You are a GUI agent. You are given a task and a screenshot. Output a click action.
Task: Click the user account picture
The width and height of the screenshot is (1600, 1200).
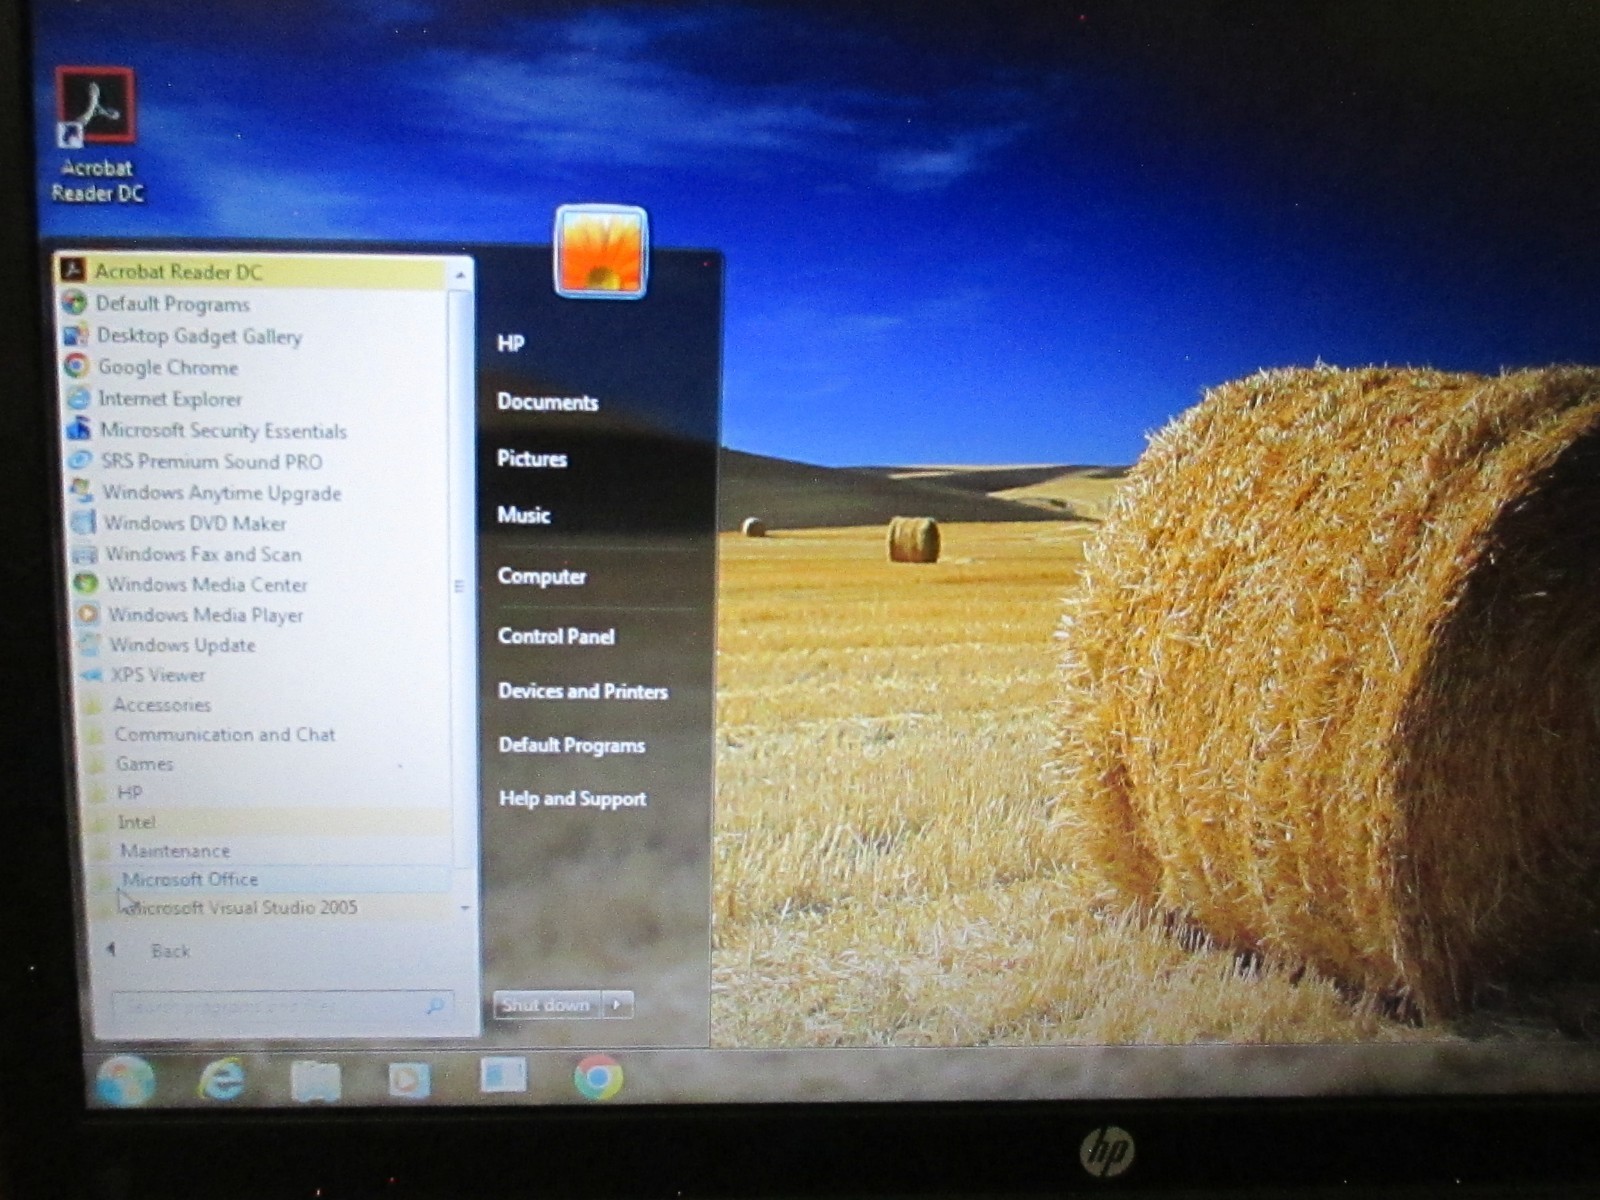(600, 252)
